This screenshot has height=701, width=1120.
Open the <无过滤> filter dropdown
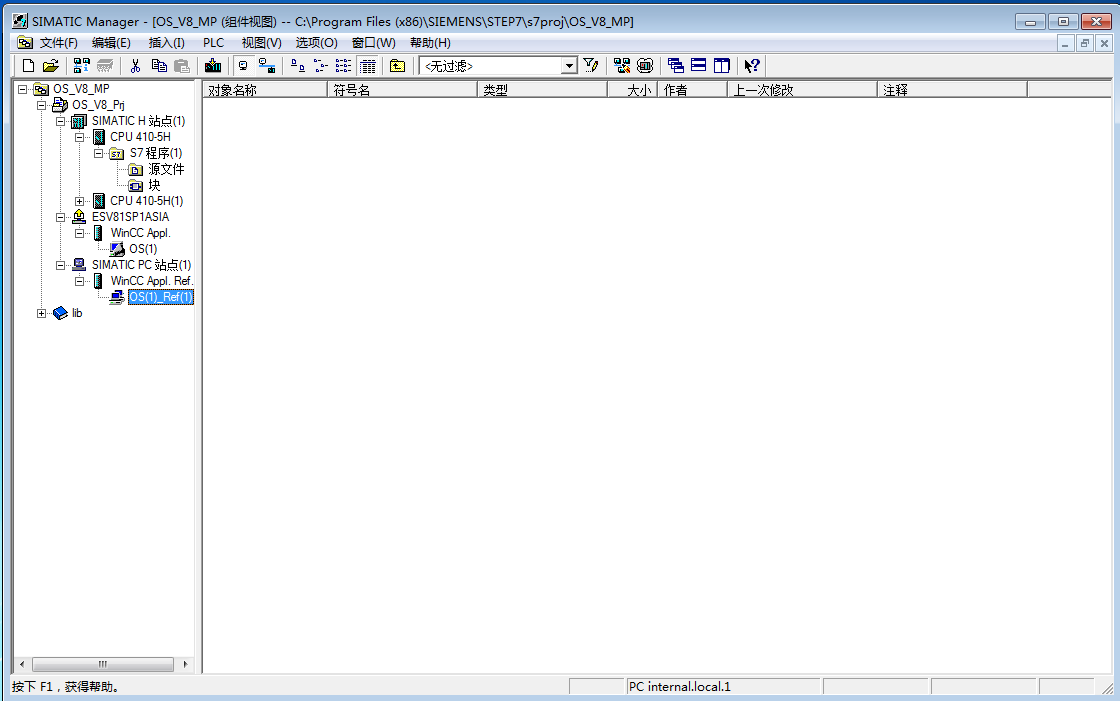pos(569,66)
